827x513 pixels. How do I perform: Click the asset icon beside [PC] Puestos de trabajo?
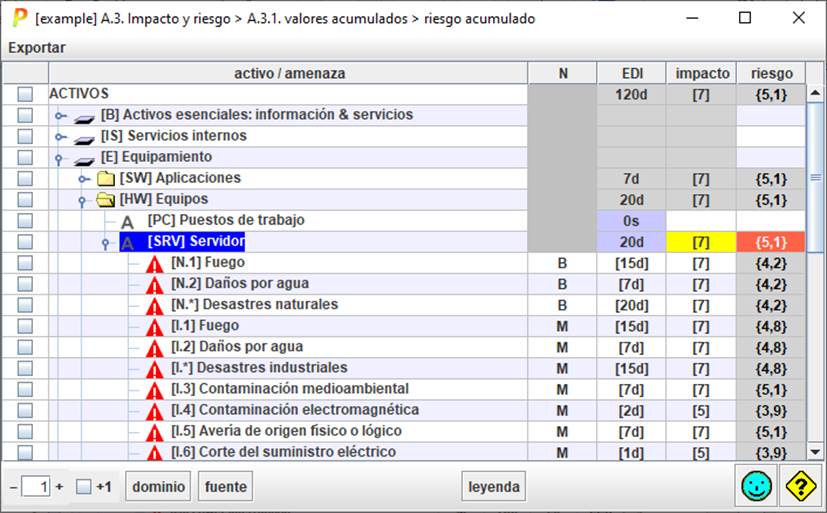coord(128,221)
